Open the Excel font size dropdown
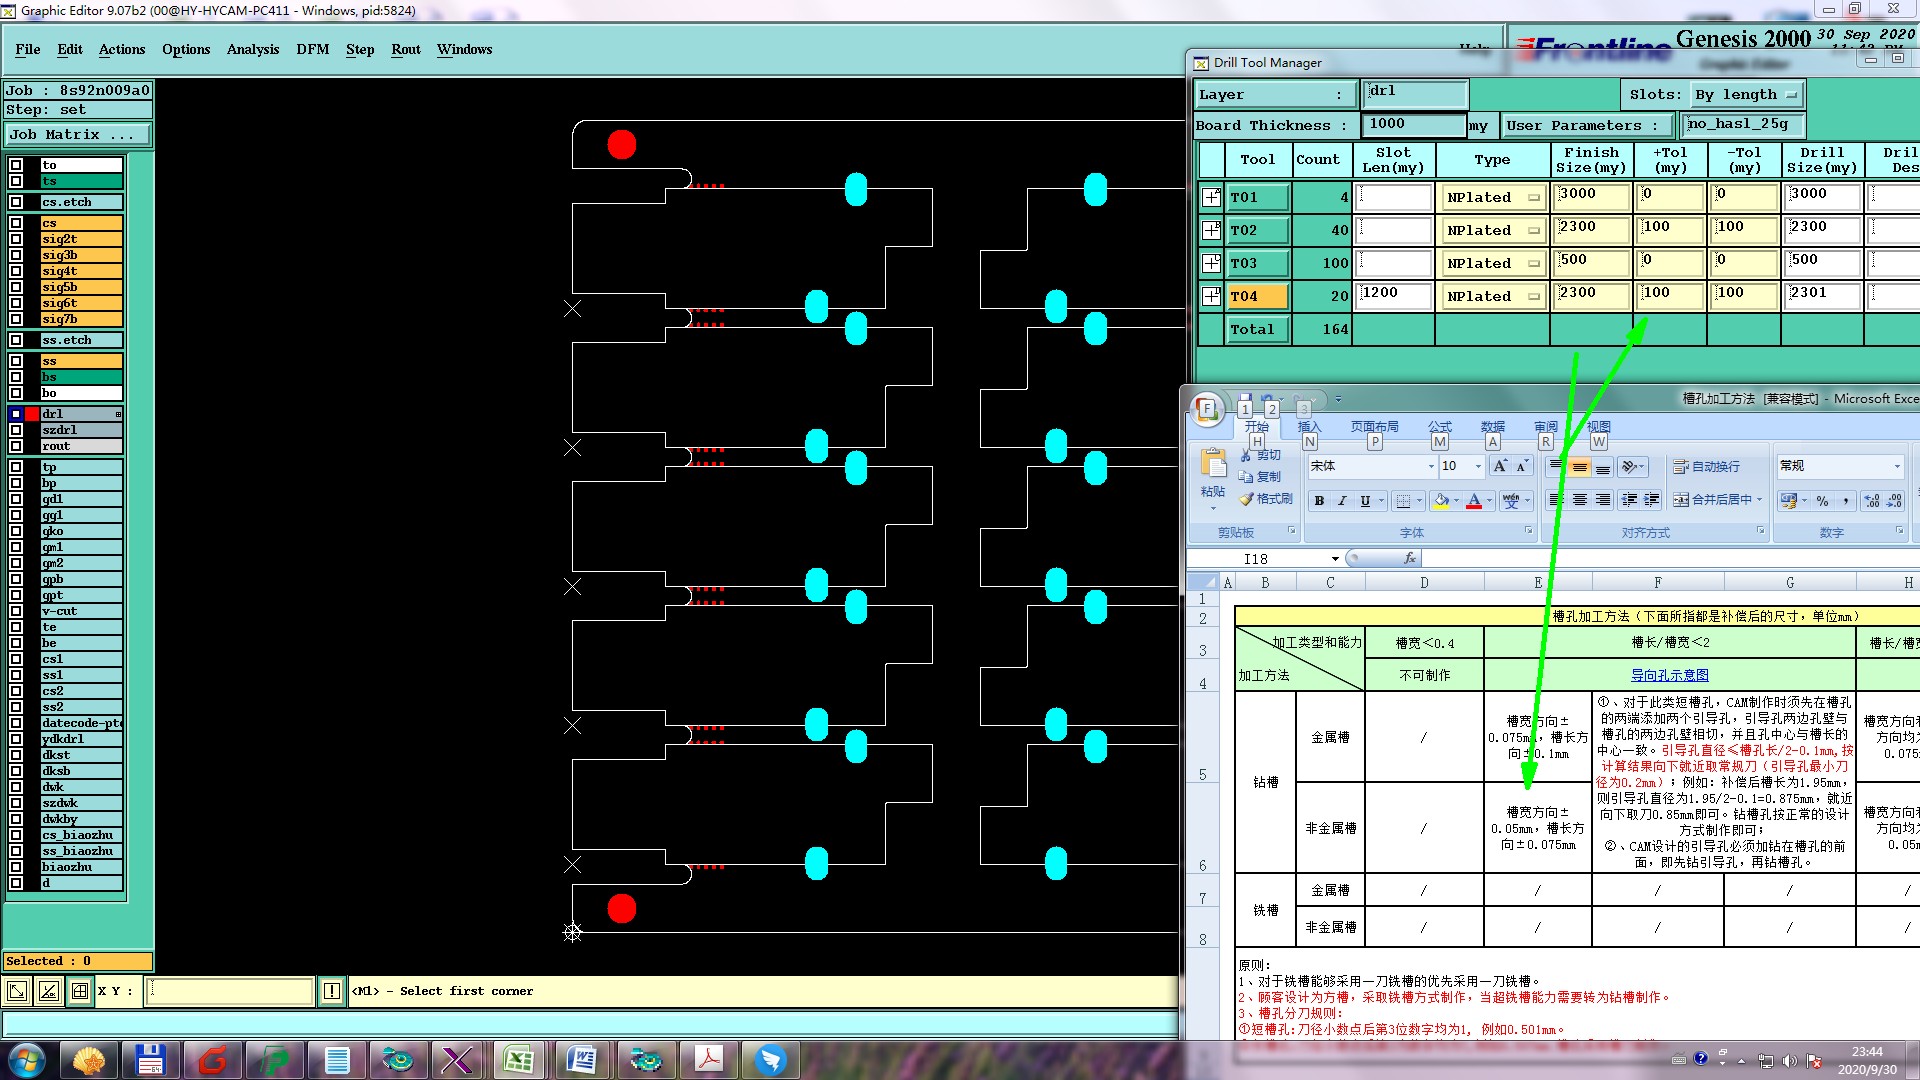Screen dimensions: 1920x1080 pos(1478,466)
